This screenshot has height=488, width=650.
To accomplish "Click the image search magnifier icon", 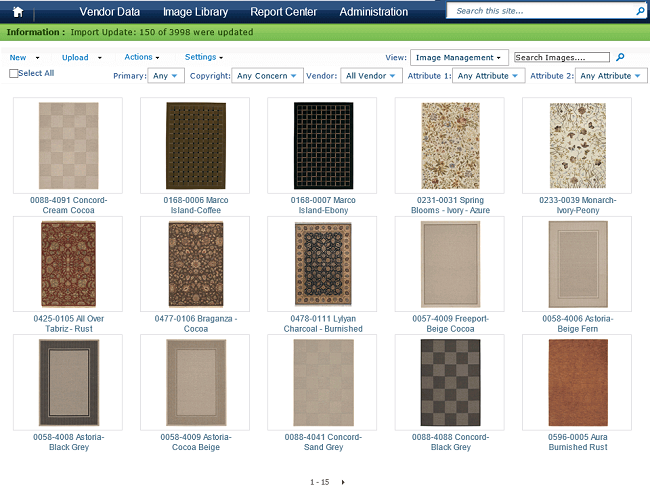I will click(620, 57).
